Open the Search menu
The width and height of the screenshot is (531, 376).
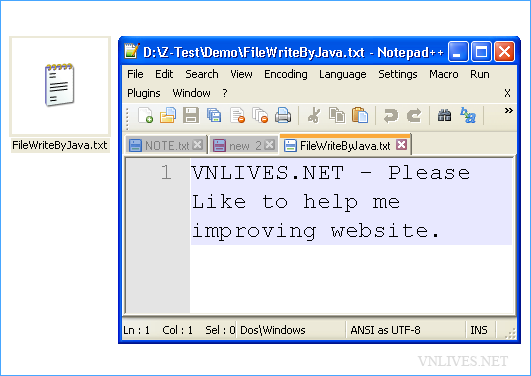click(201, 74)
